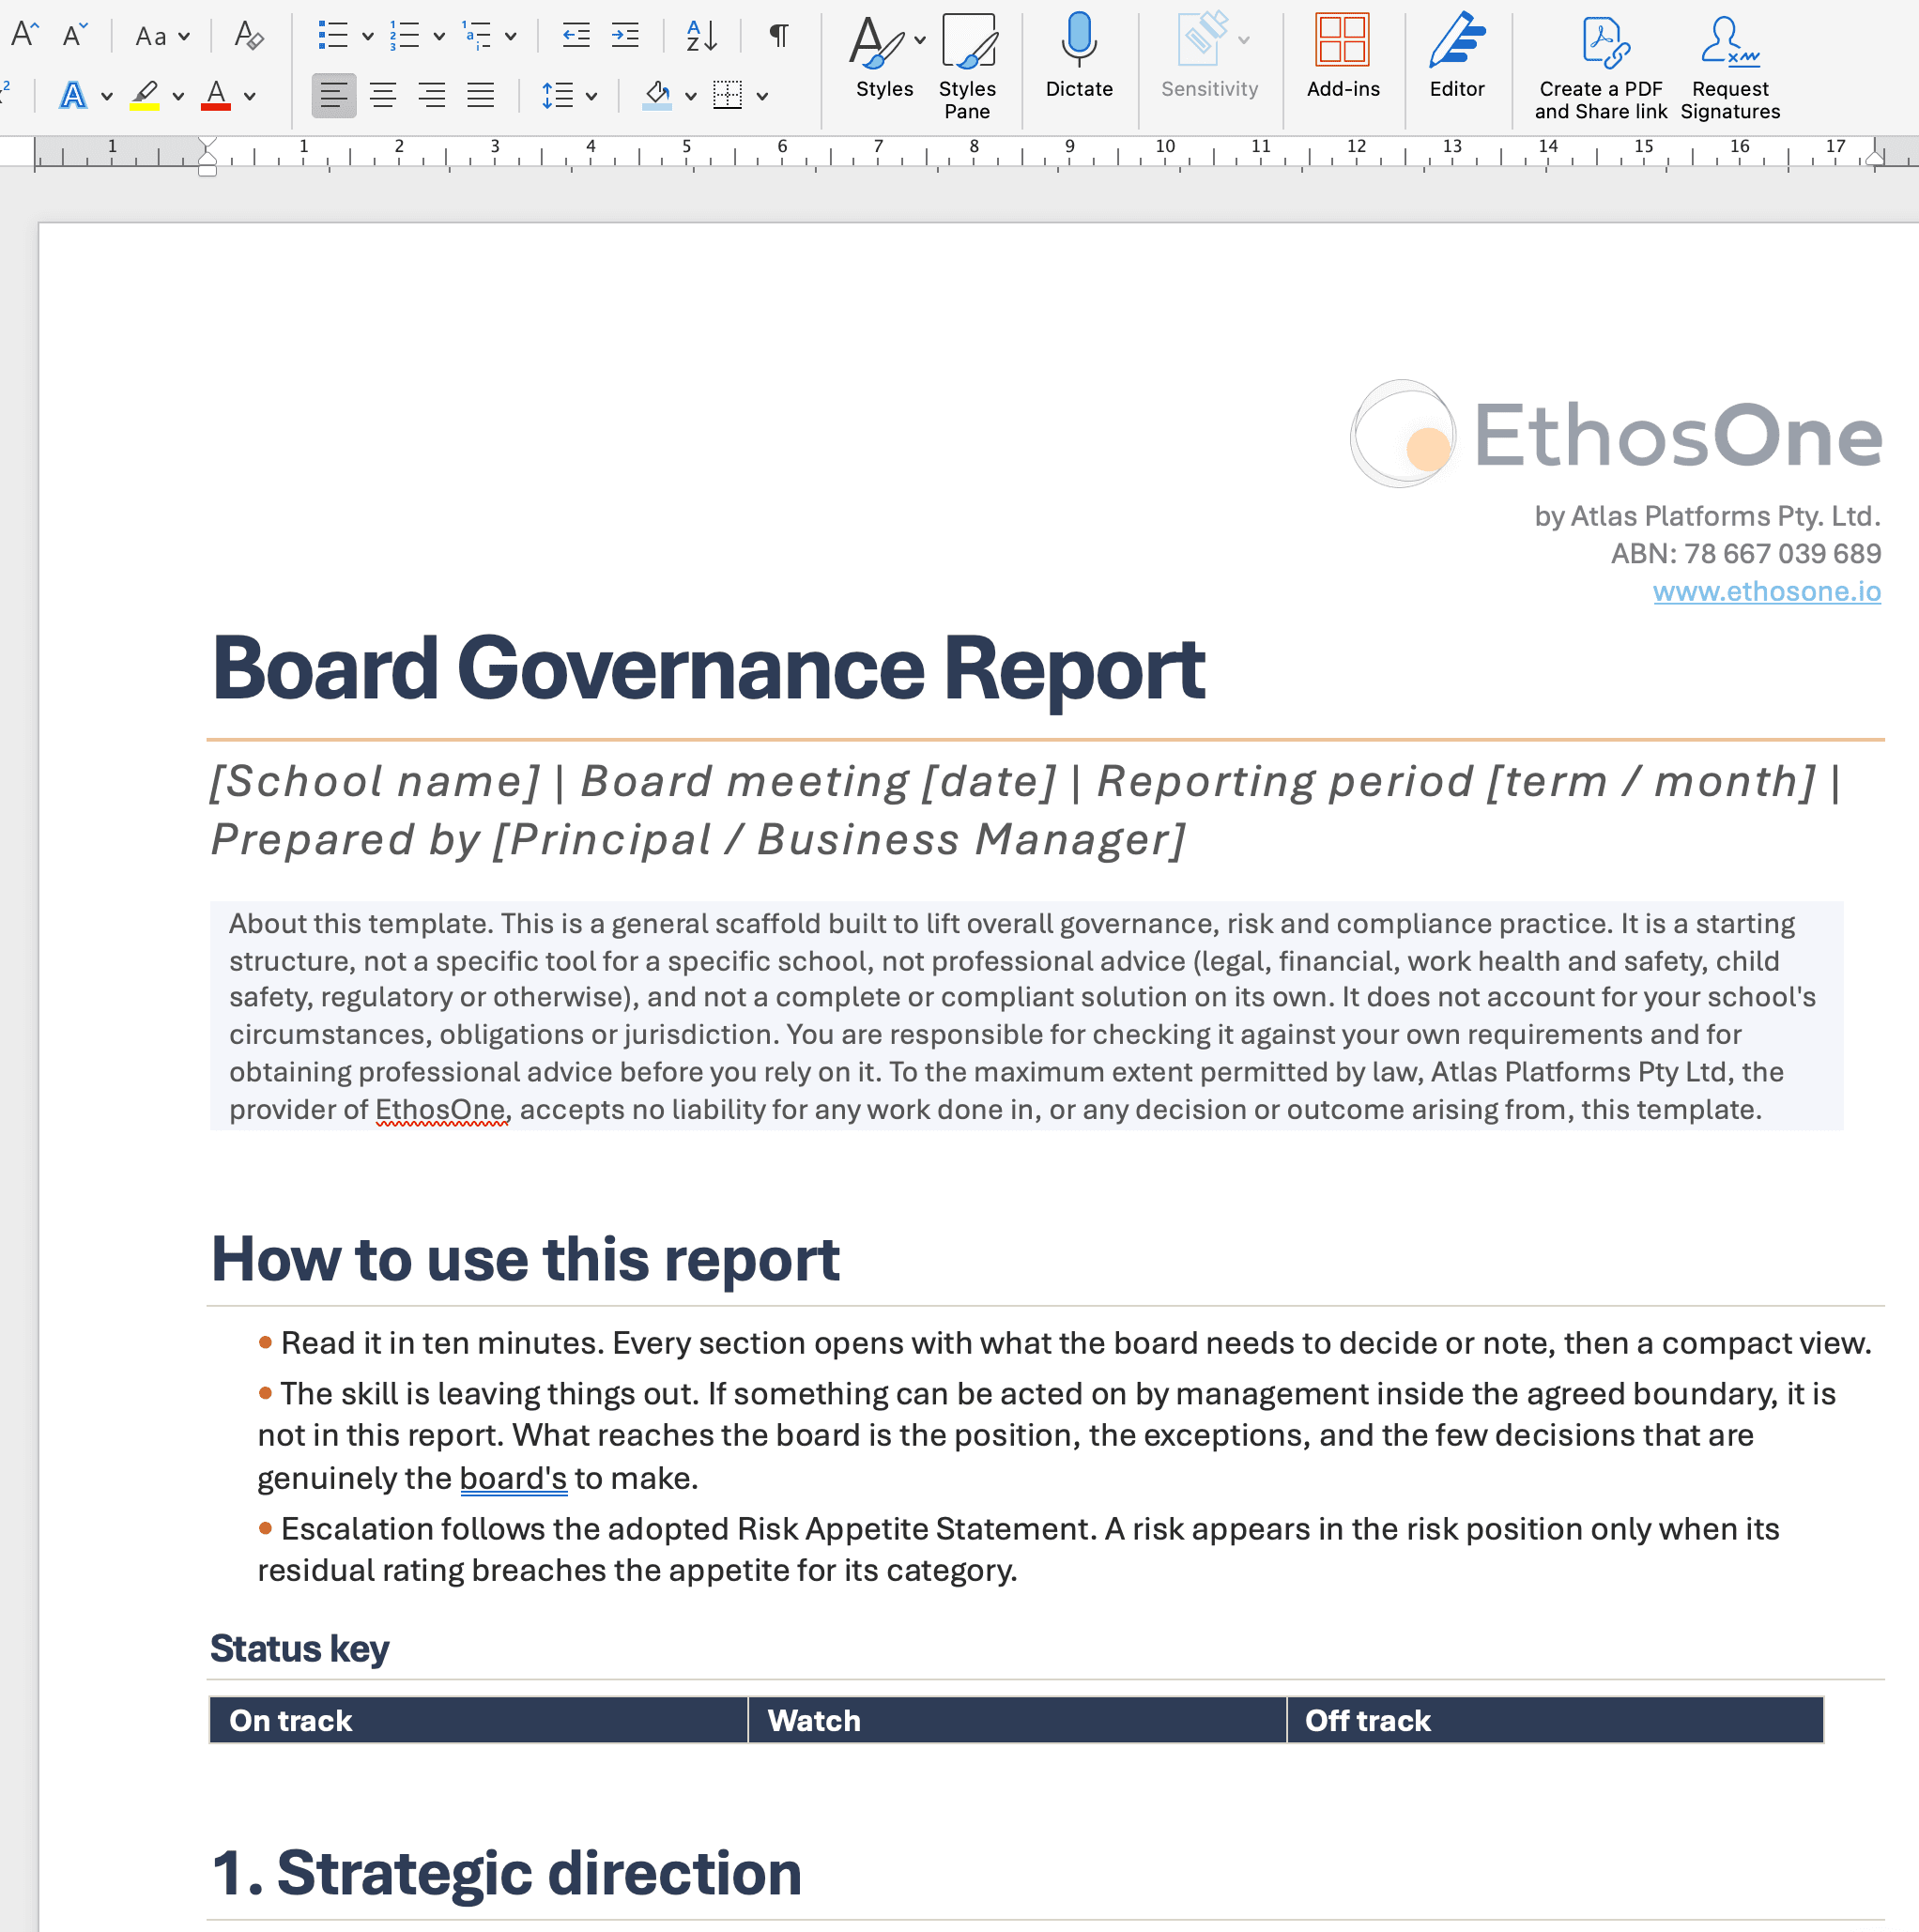
Task: Start Dictate with the microphone
Action: tap(1079, 56)
